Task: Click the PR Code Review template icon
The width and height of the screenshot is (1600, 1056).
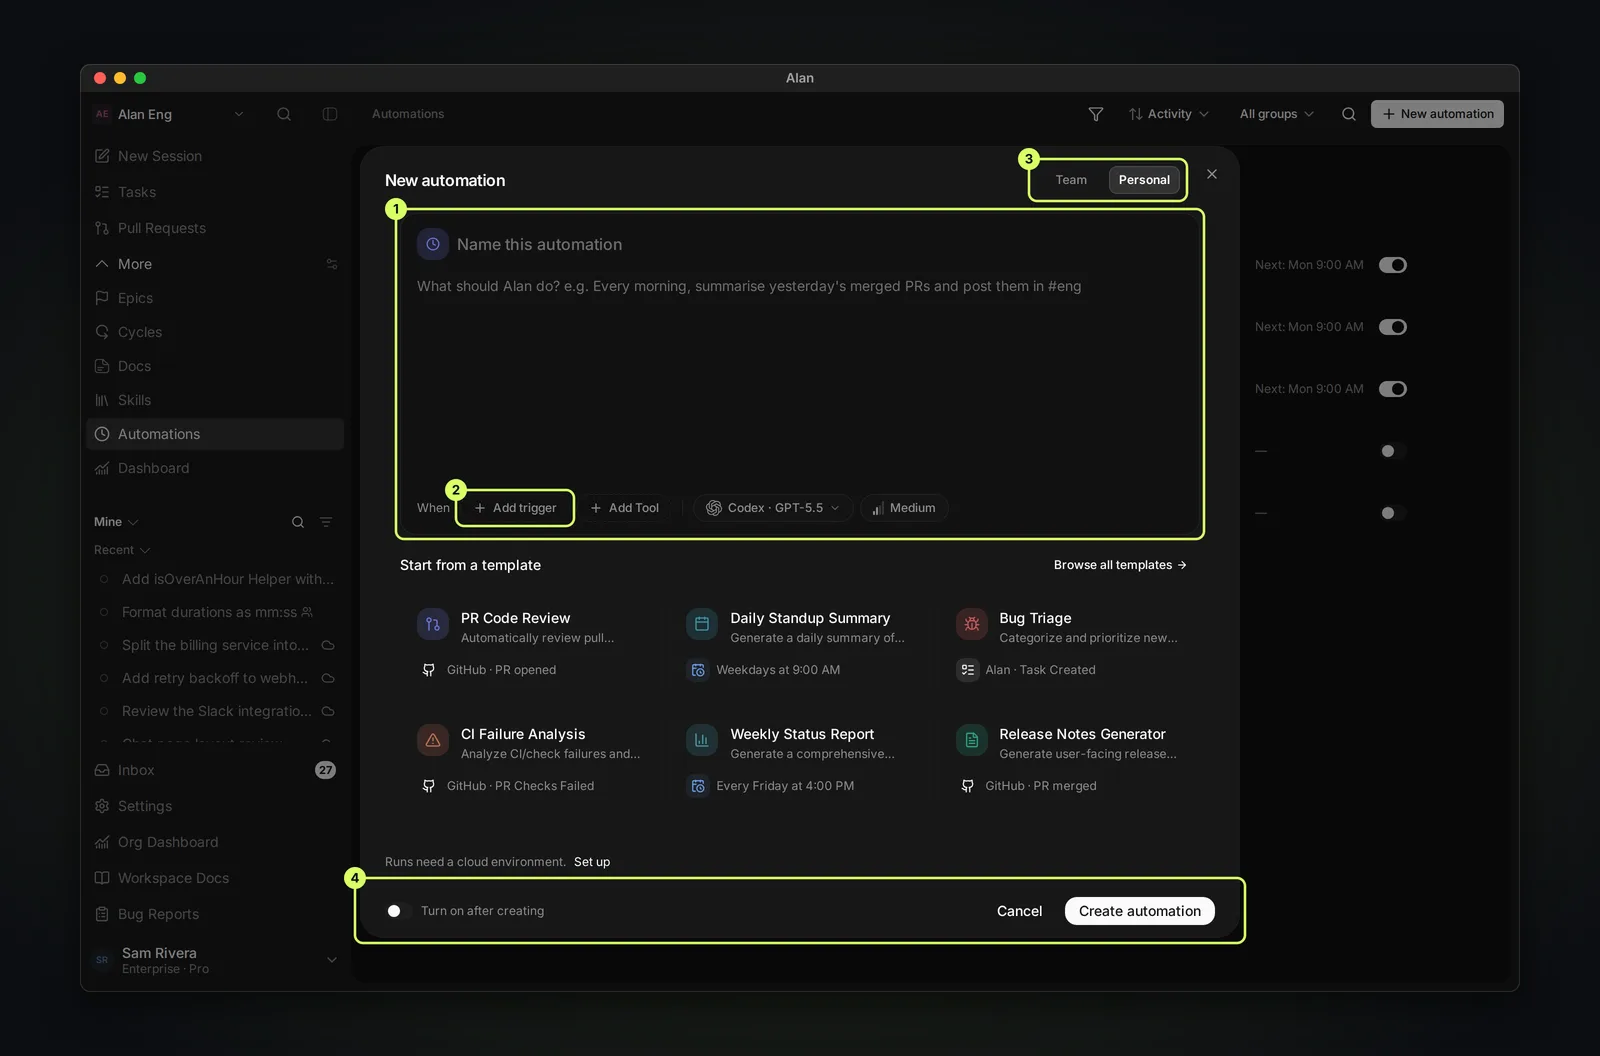Action: coord(433,624)
